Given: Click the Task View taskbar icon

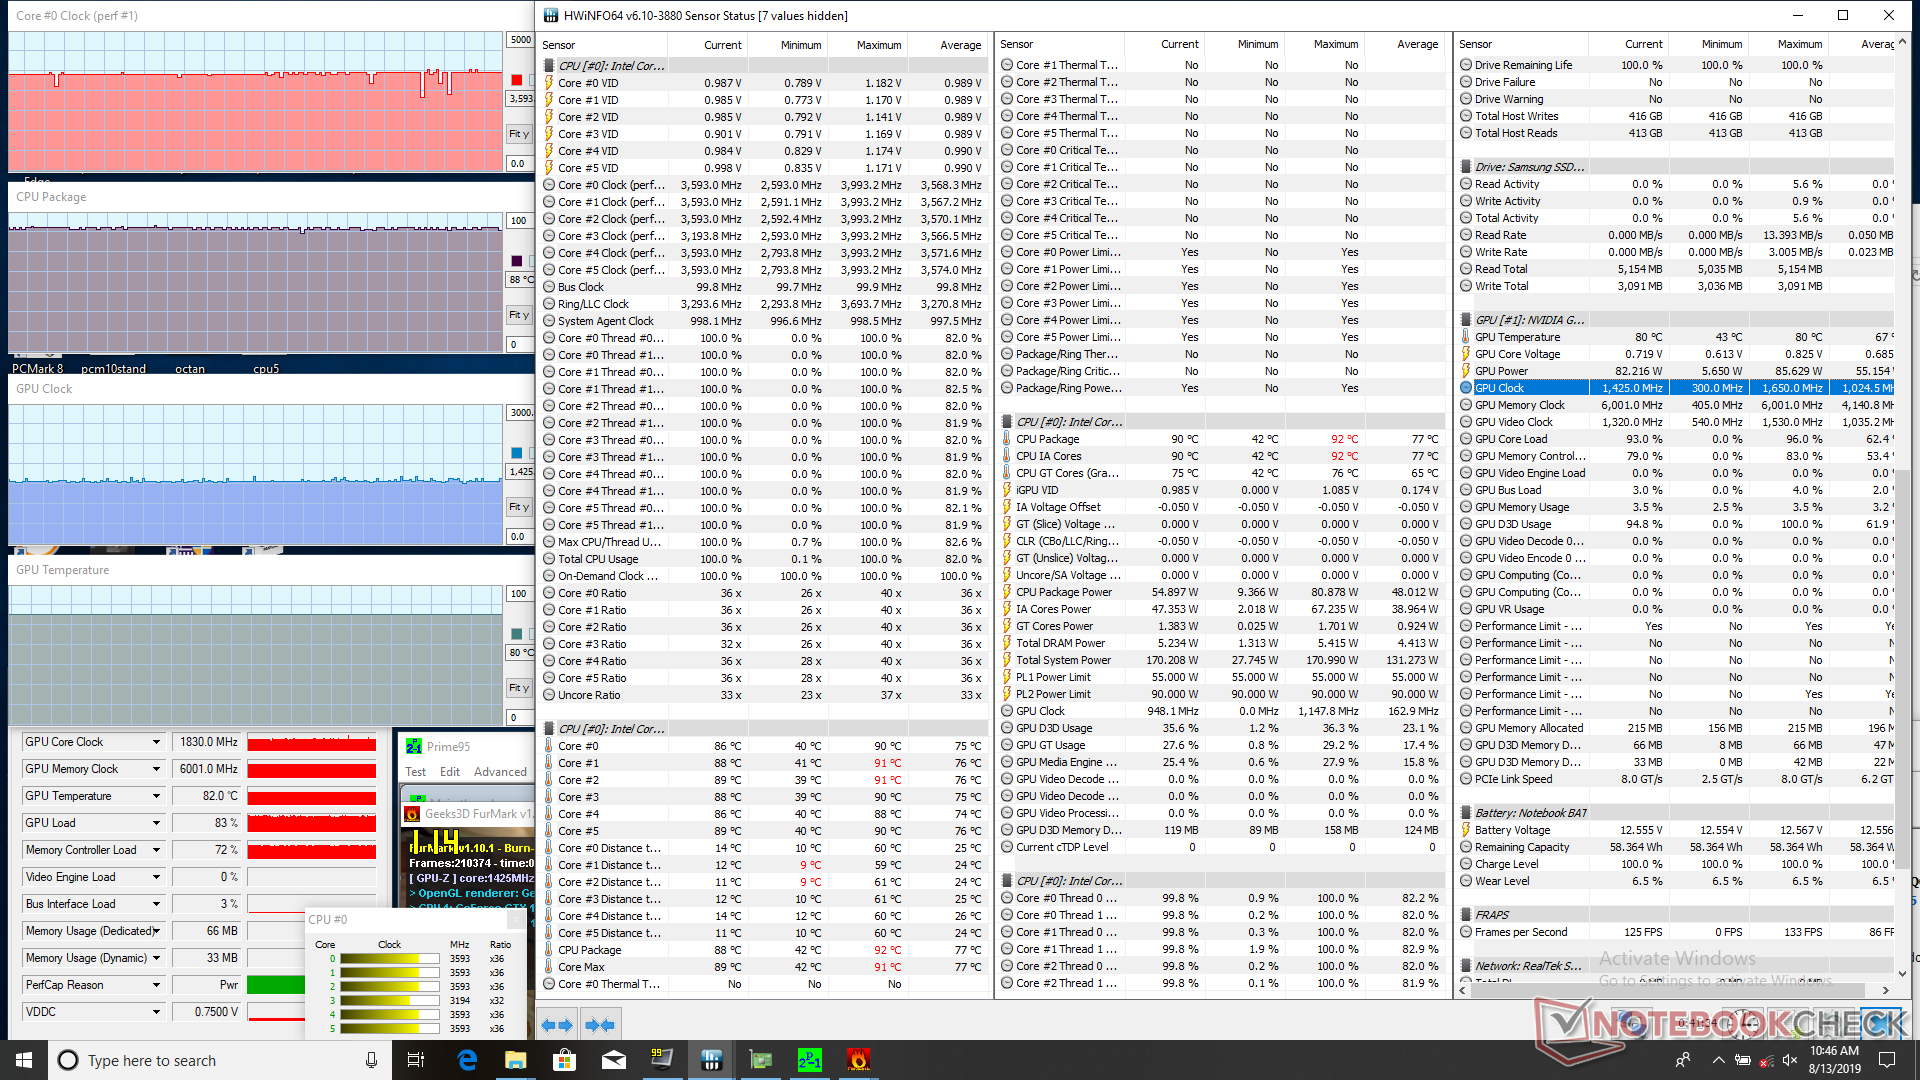Looking at the screenshot, I should coord(416,1060).
